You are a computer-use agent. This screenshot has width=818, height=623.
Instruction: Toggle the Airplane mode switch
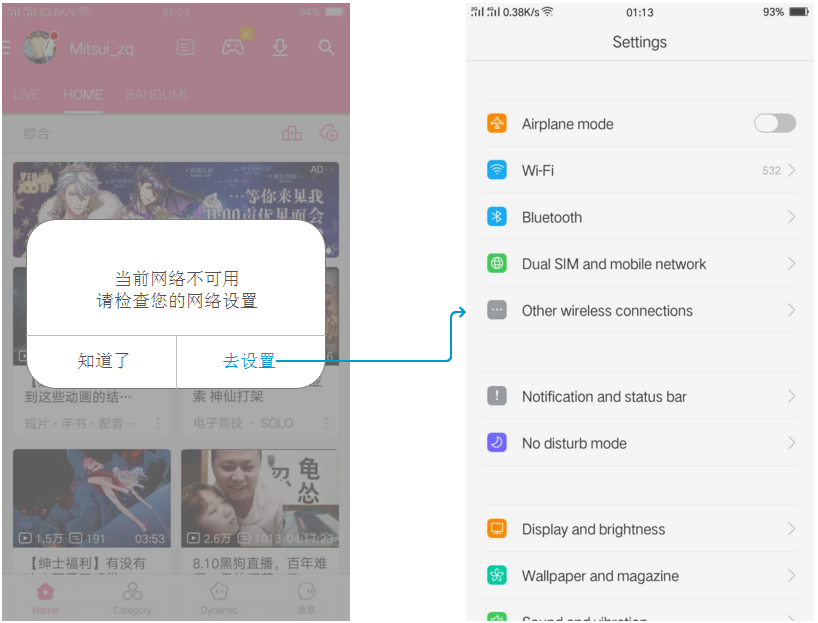(774, 123)
